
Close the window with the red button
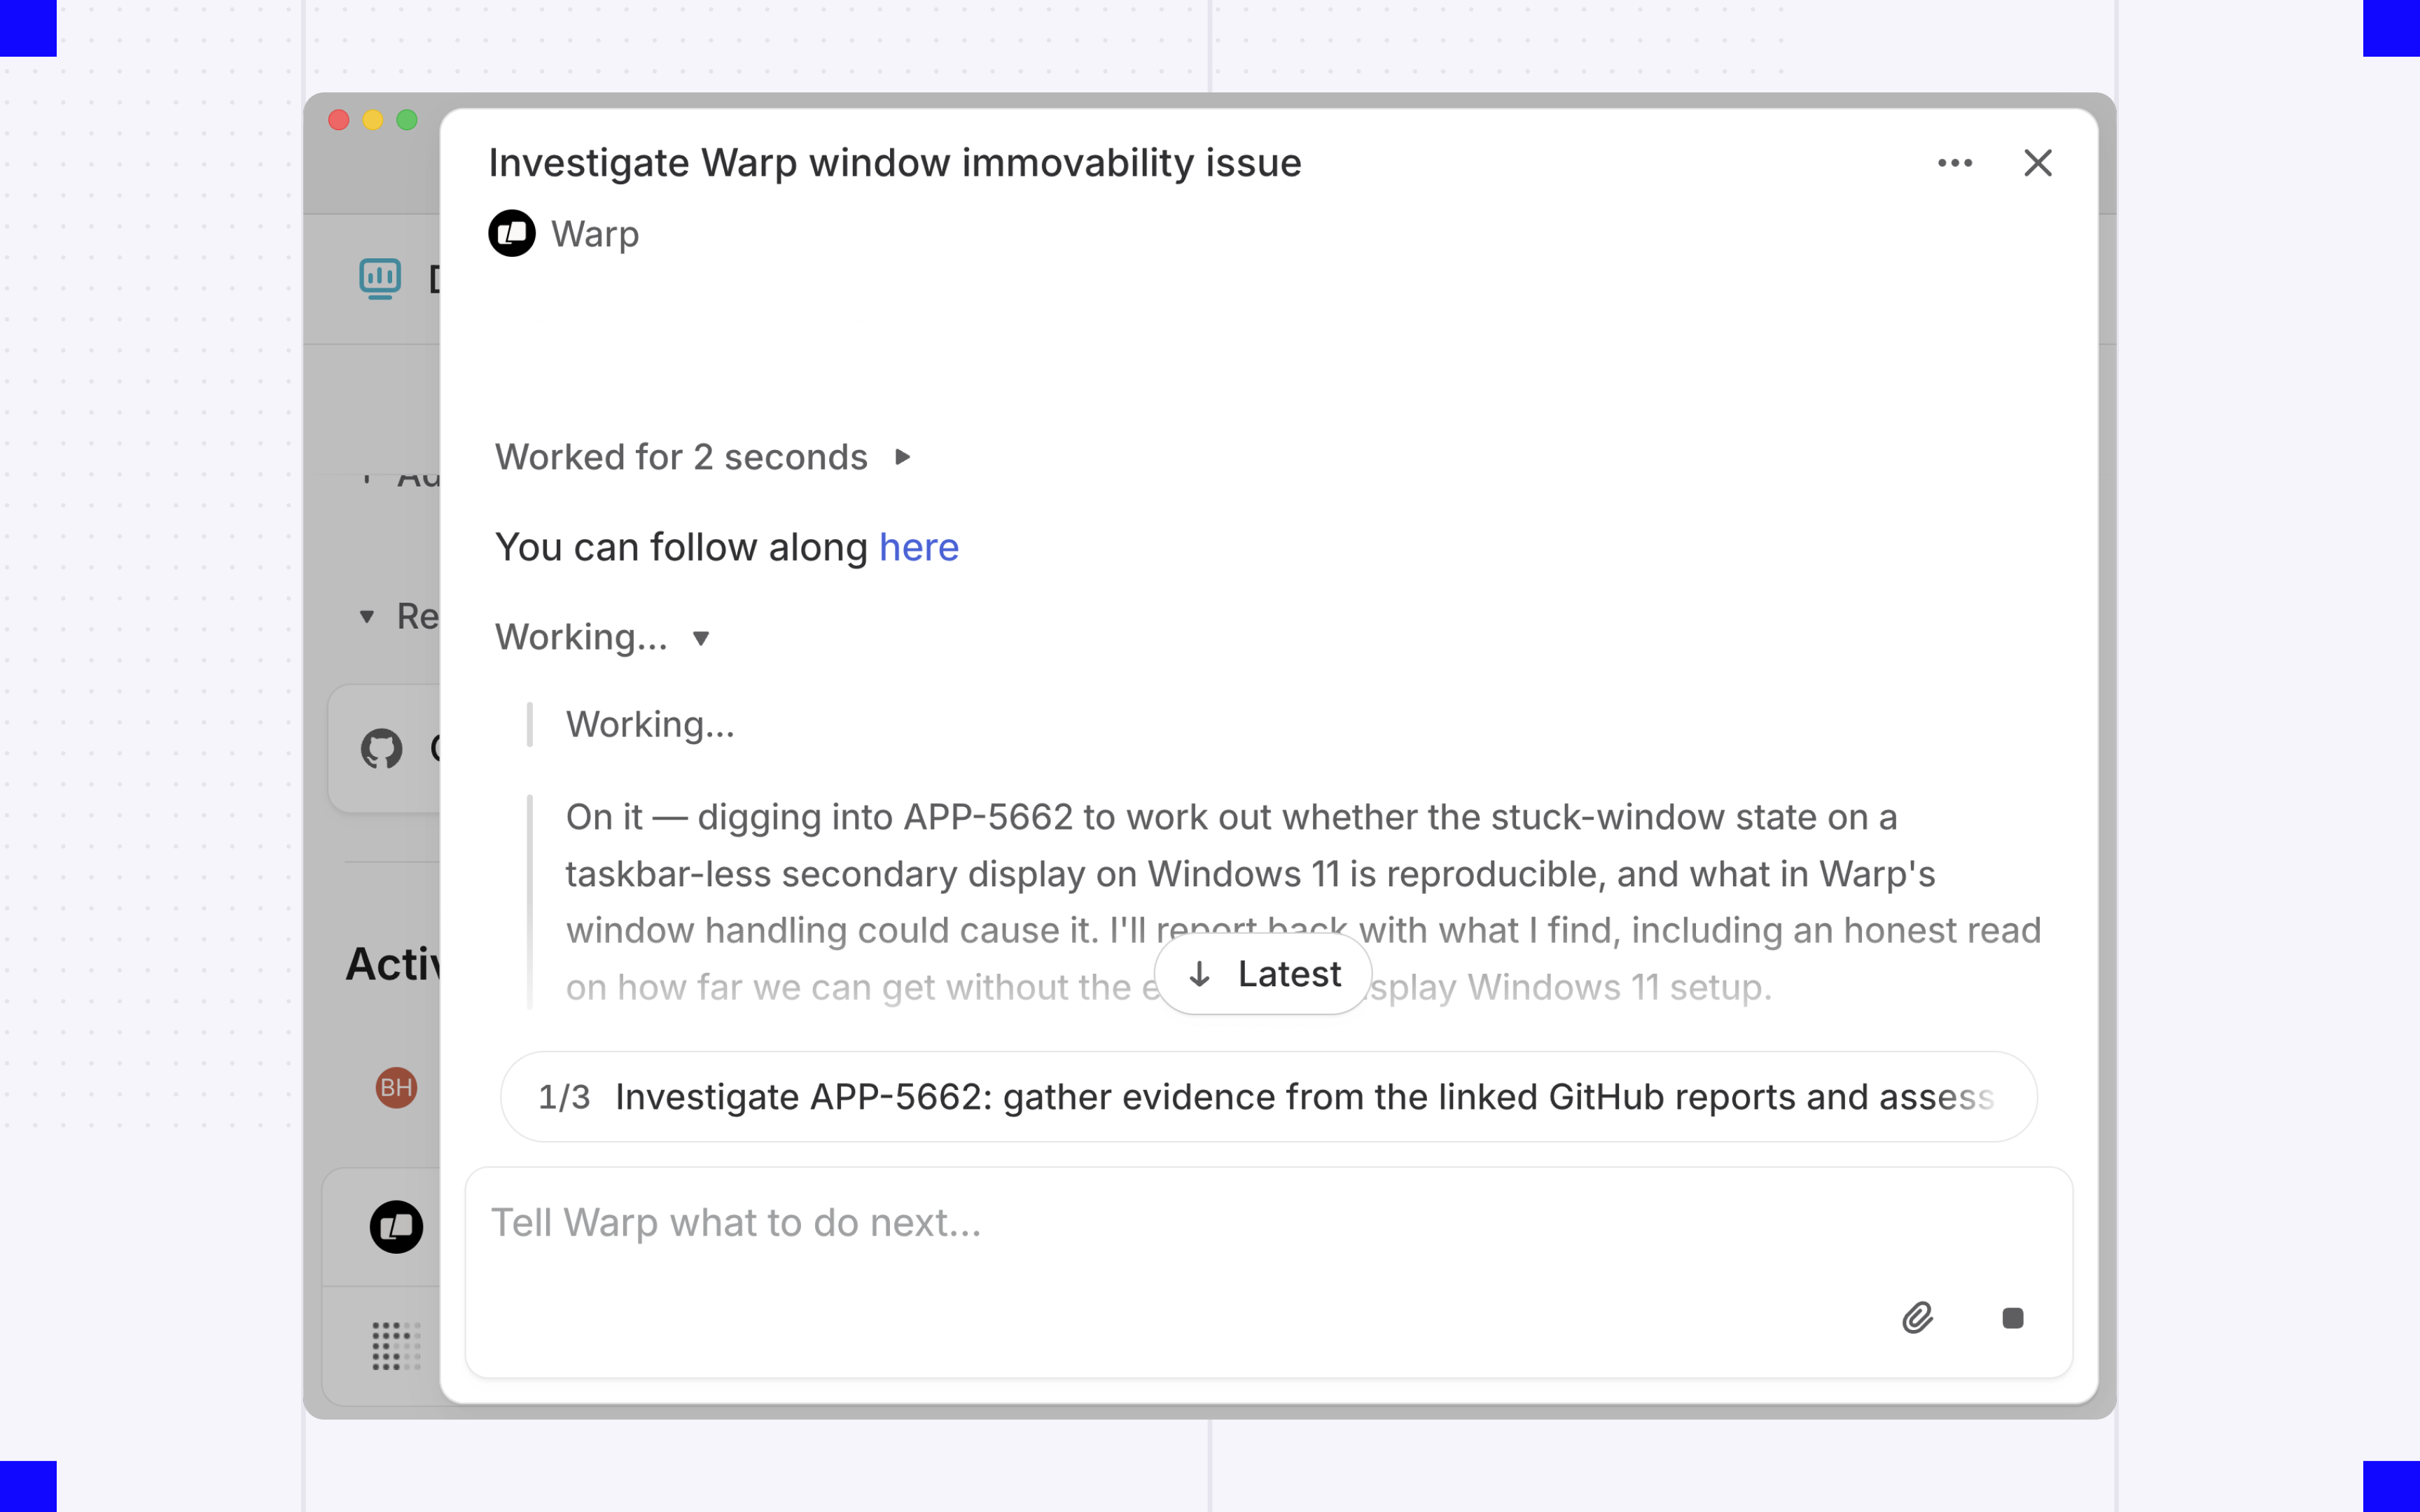(339, 120)
